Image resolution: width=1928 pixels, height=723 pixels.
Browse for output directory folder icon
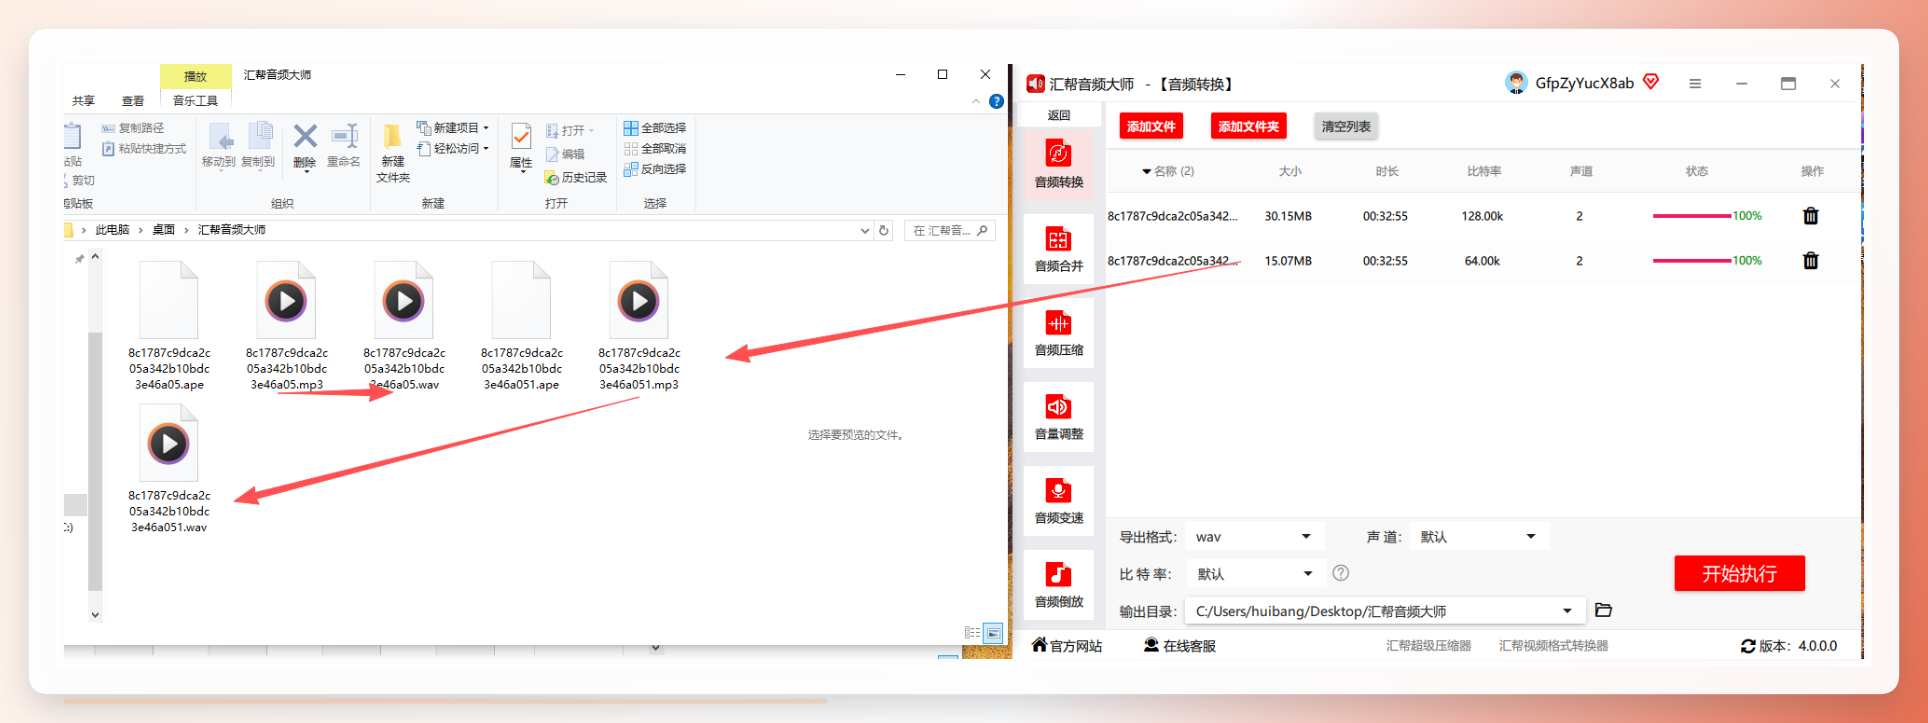tap(1603, 610)
